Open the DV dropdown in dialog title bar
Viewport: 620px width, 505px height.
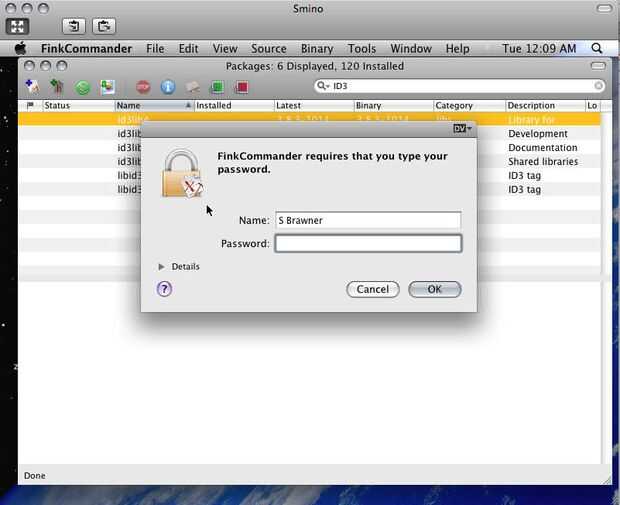(462, 129)
